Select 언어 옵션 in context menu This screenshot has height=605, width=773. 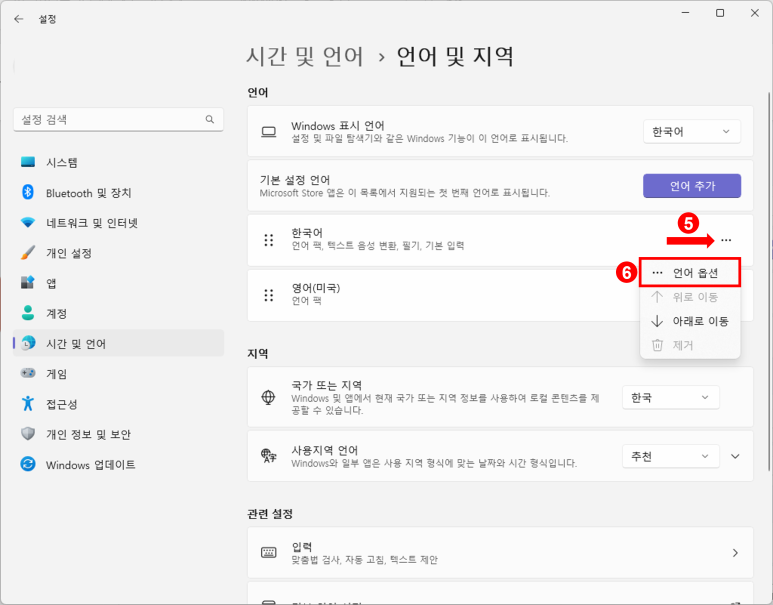click(690, 273)
